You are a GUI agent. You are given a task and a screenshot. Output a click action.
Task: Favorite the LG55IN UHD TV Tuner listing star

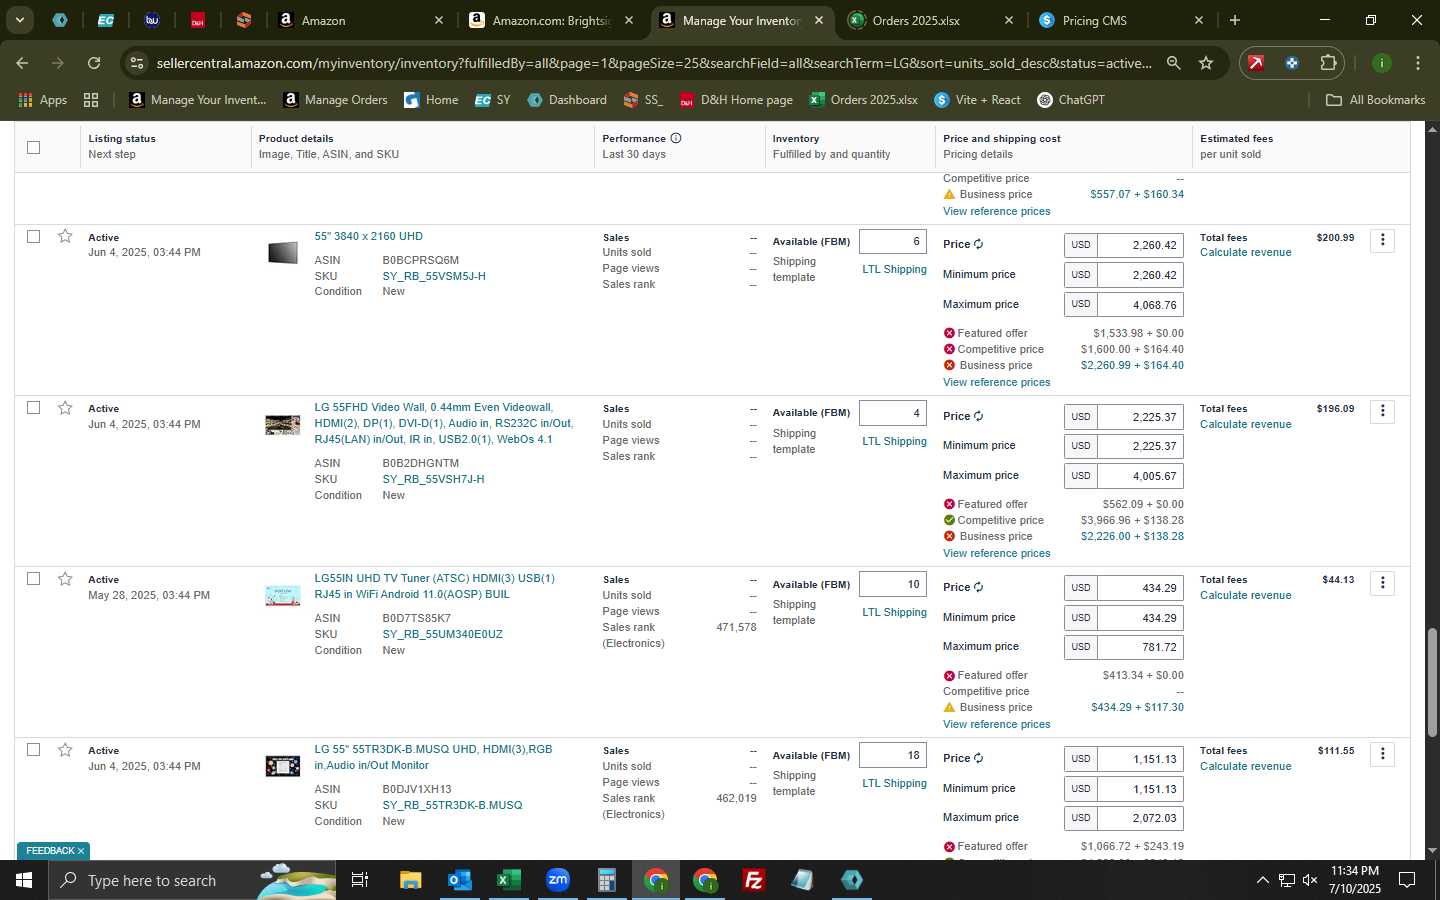point(65,579)
